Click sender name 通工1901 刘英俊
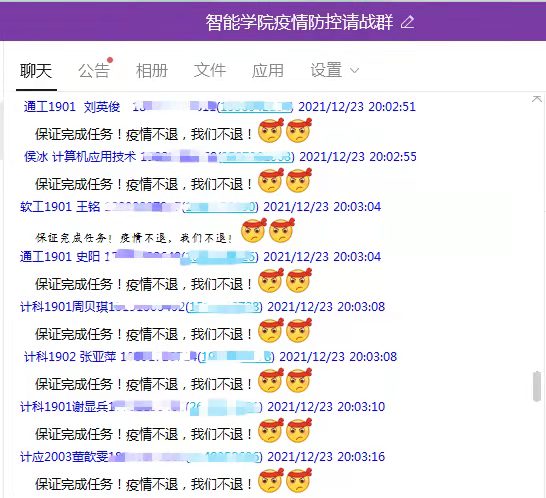The image size is (546, 498). 72,107
